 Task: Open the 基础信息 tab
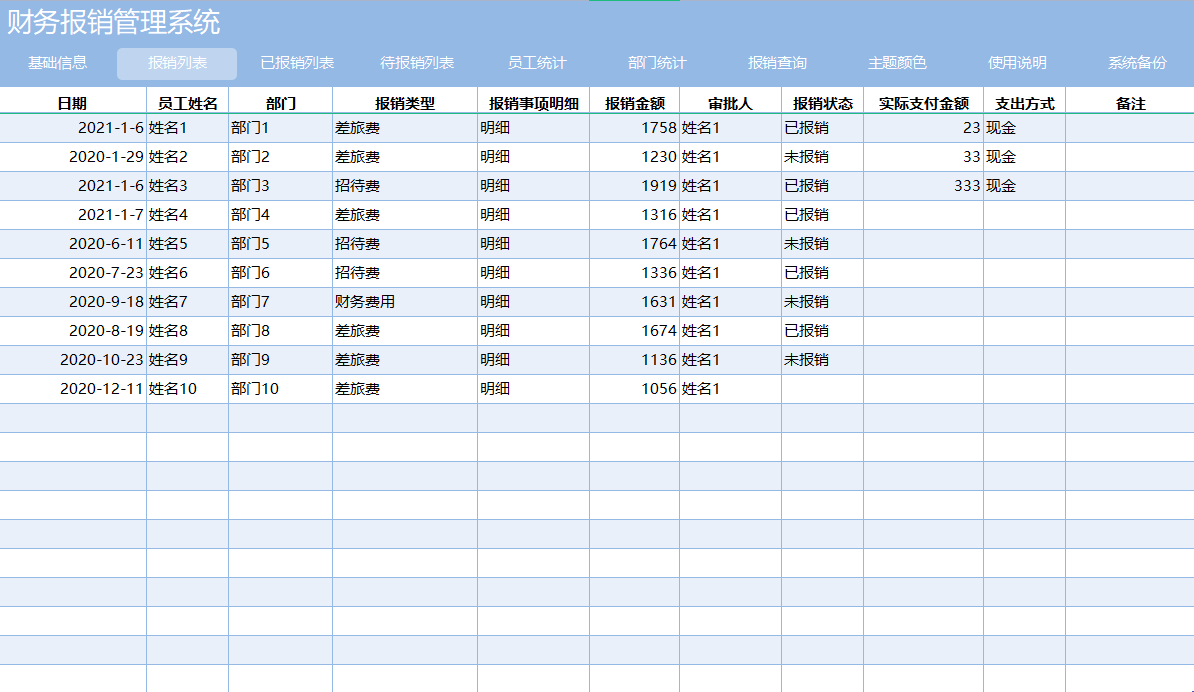[x=57, y=63]
